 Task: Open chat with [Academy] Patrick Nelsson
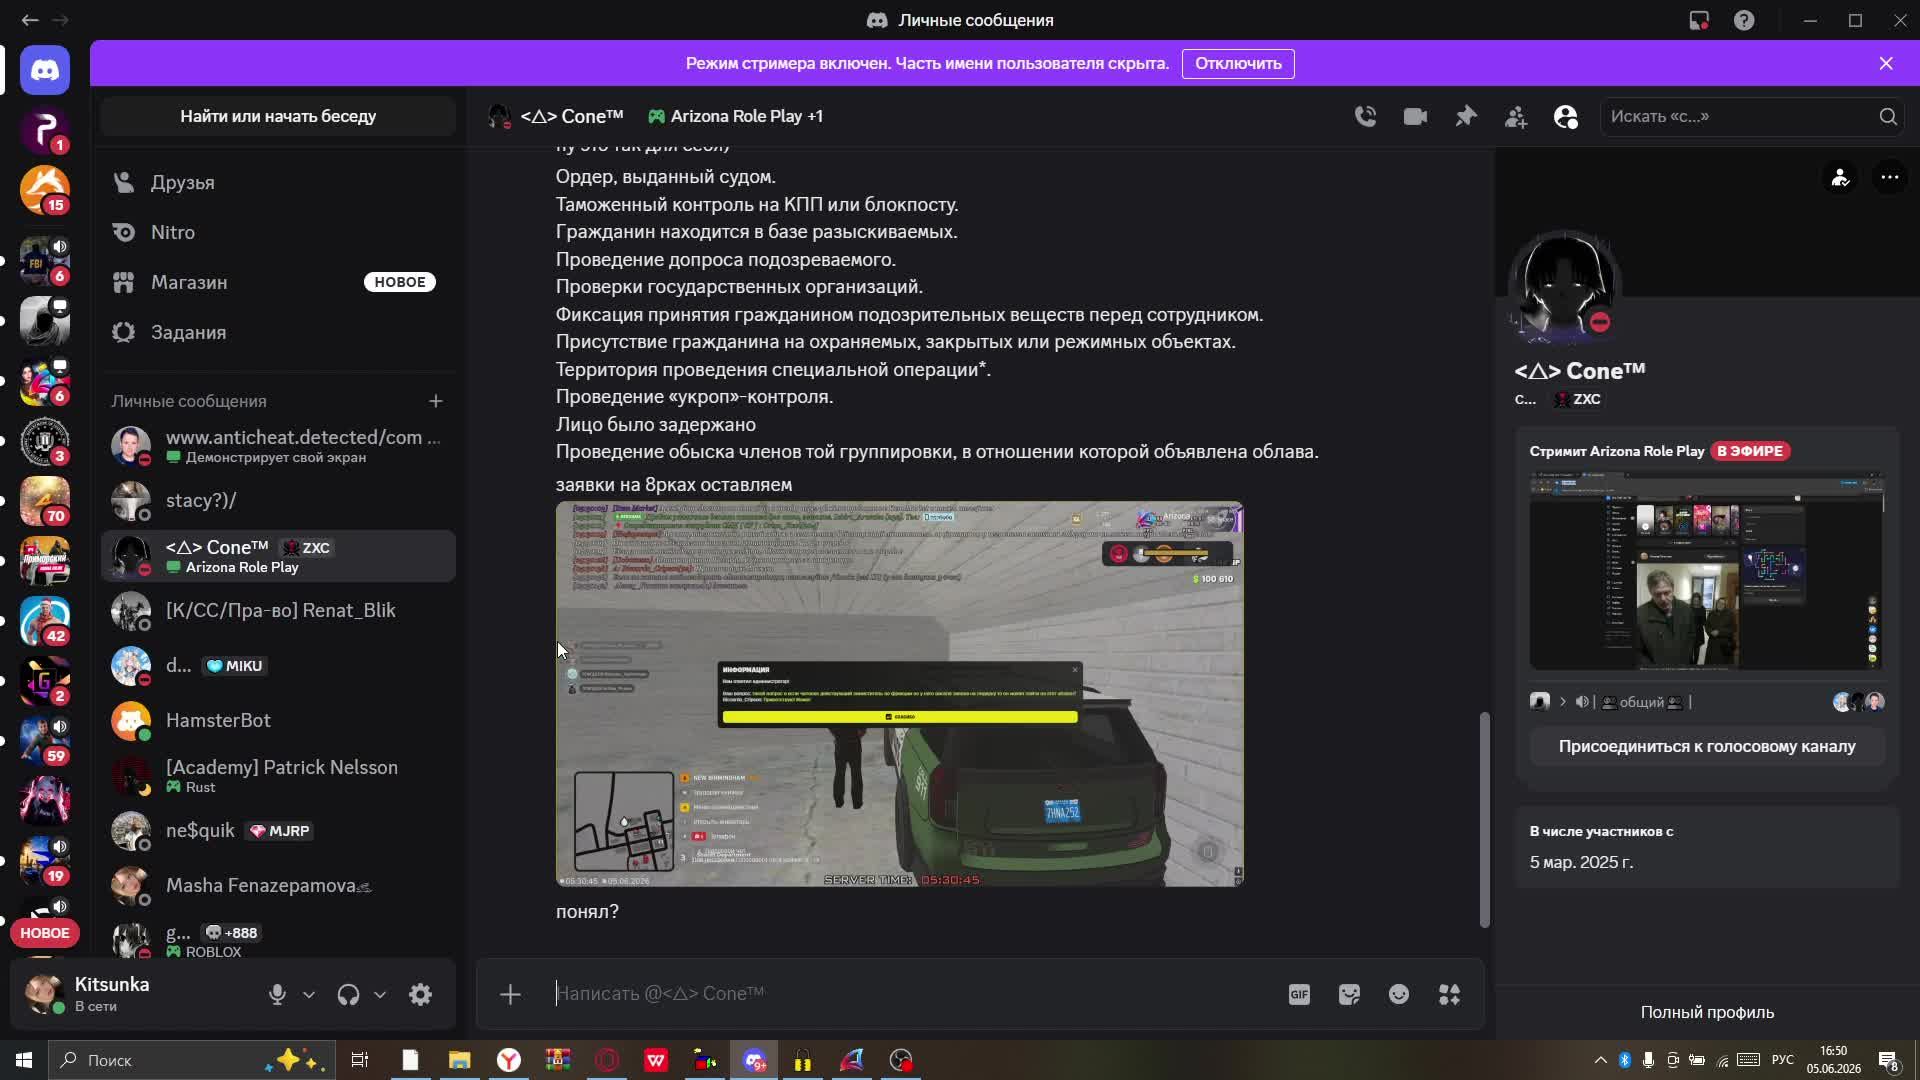278,776
